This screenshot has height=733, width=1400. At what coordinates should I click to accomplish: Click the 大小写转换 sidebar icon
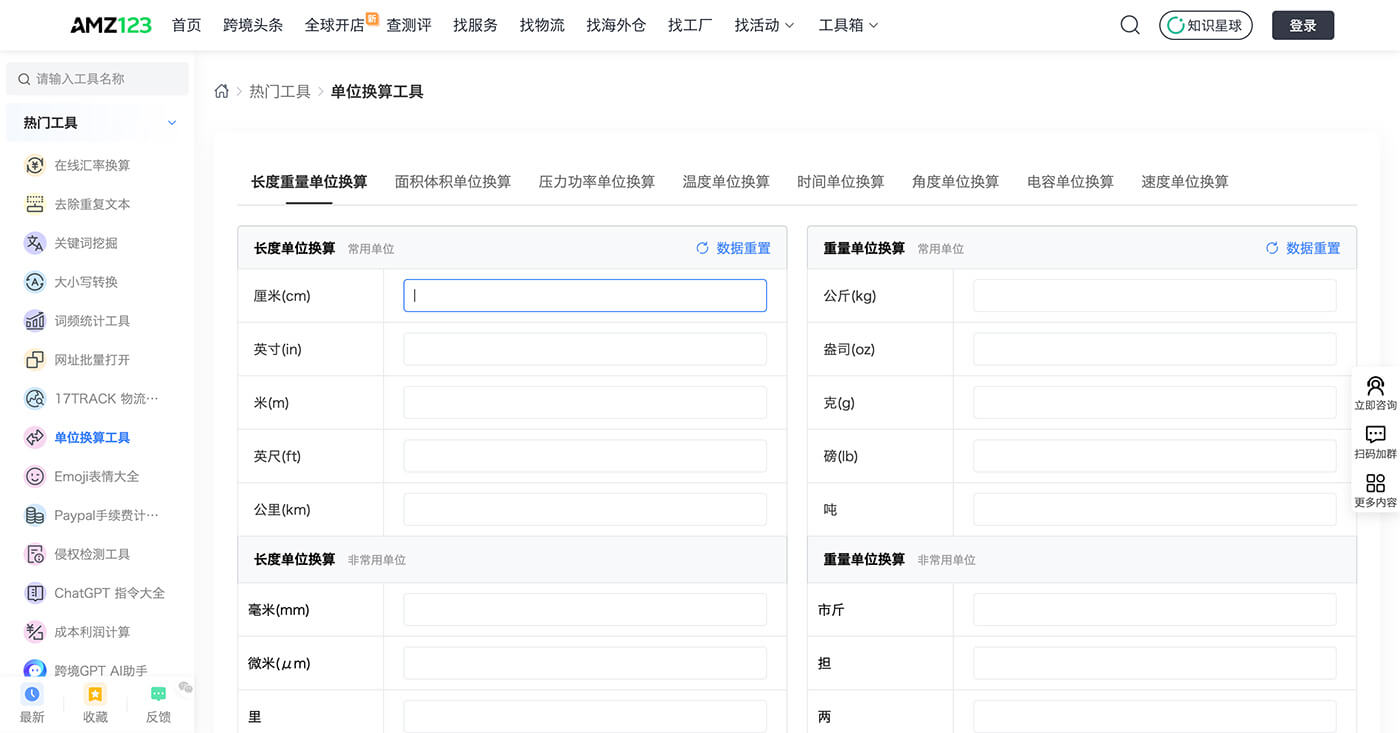(35, 282)
